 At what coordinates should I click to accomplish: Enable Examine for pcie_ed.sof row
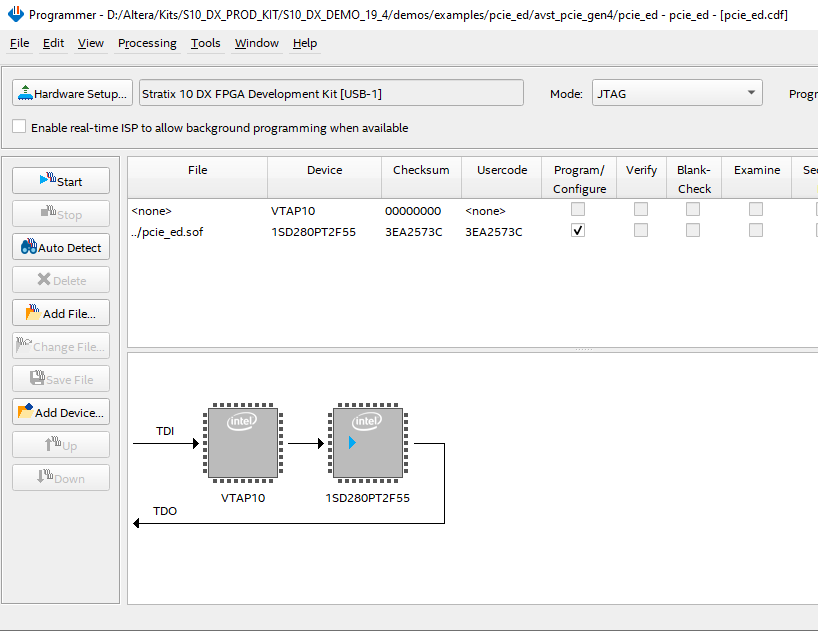pyautogui.click(x=756, y=230)
